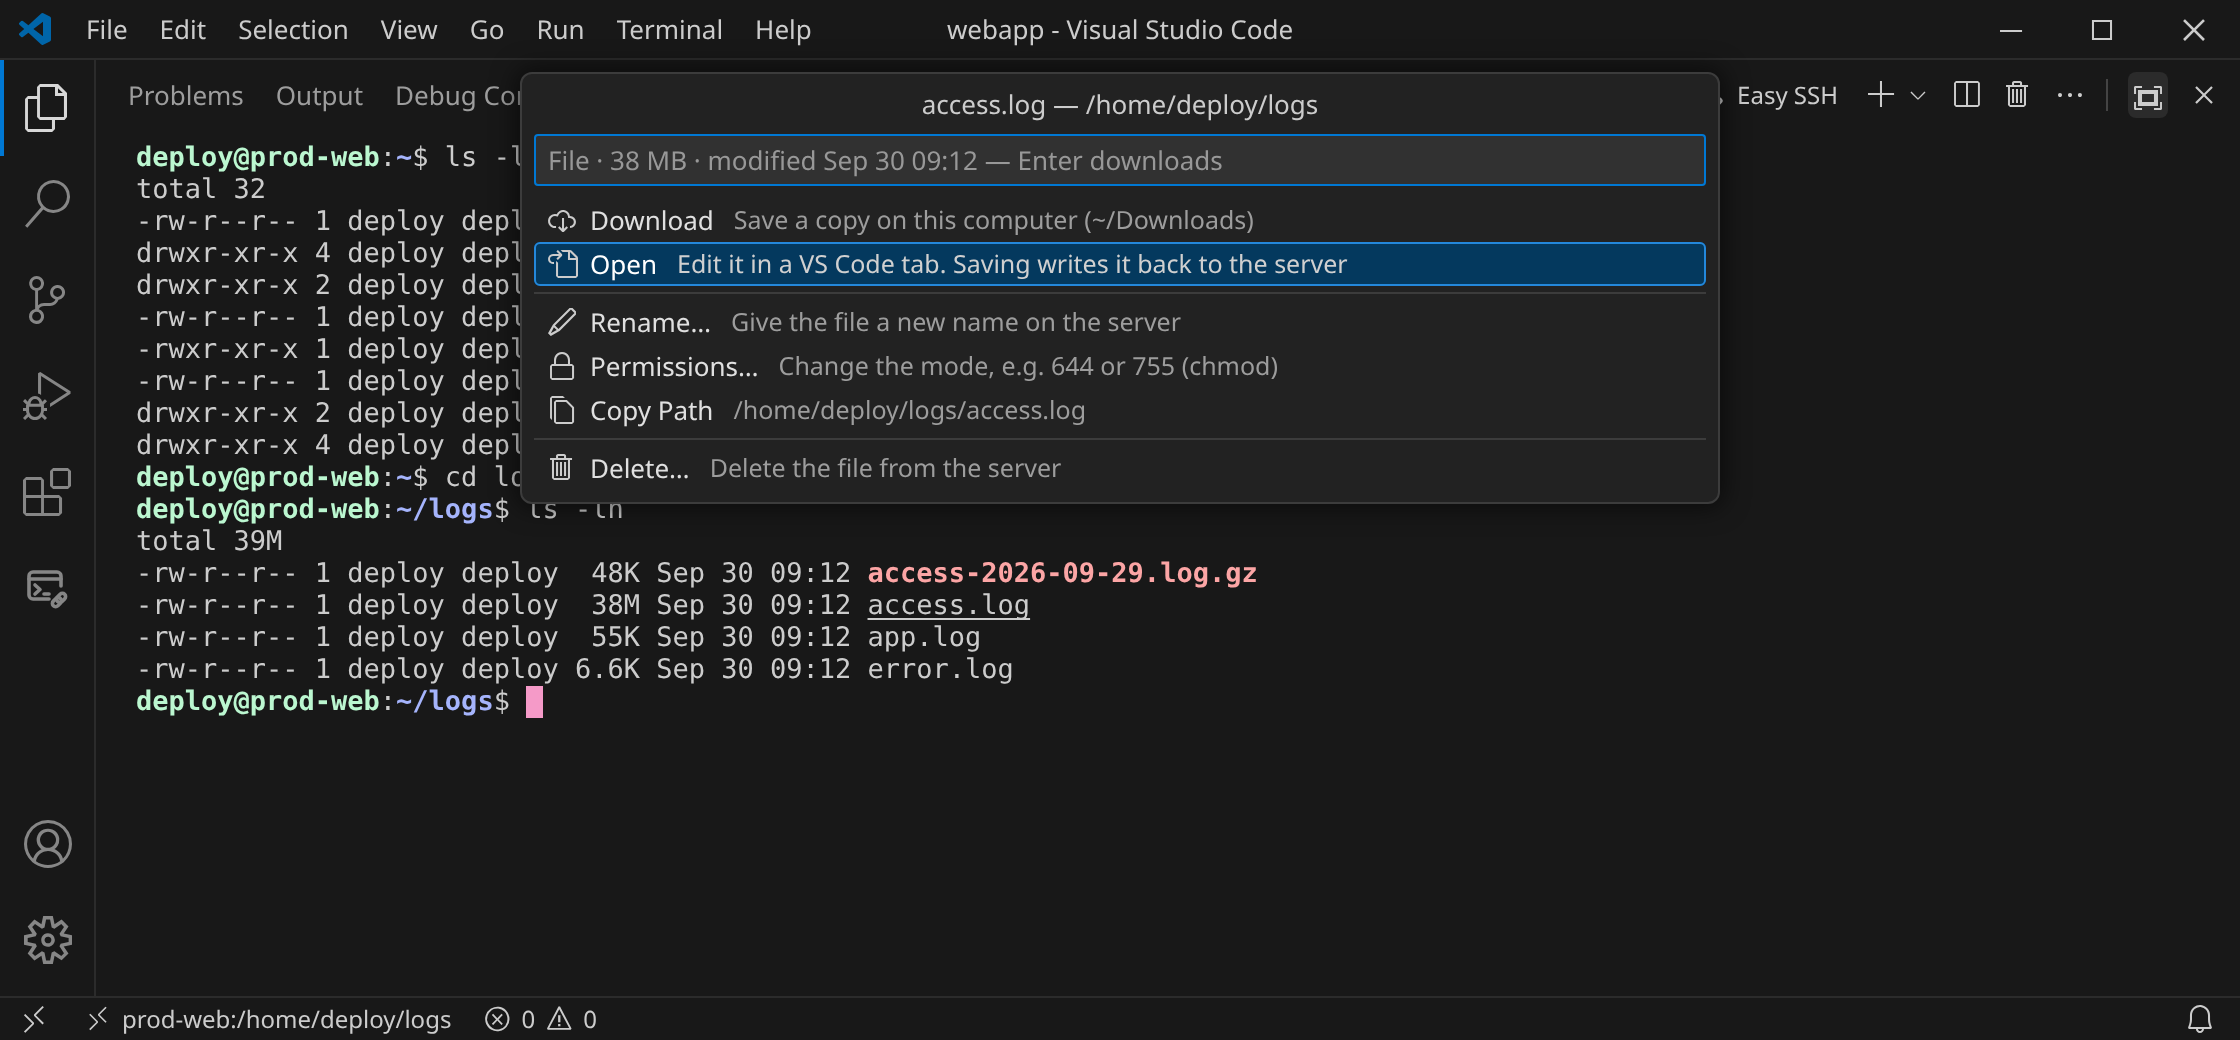Open the notifications bell
This screenshot has height=1040, width=2240.
click(2200, 1019)
